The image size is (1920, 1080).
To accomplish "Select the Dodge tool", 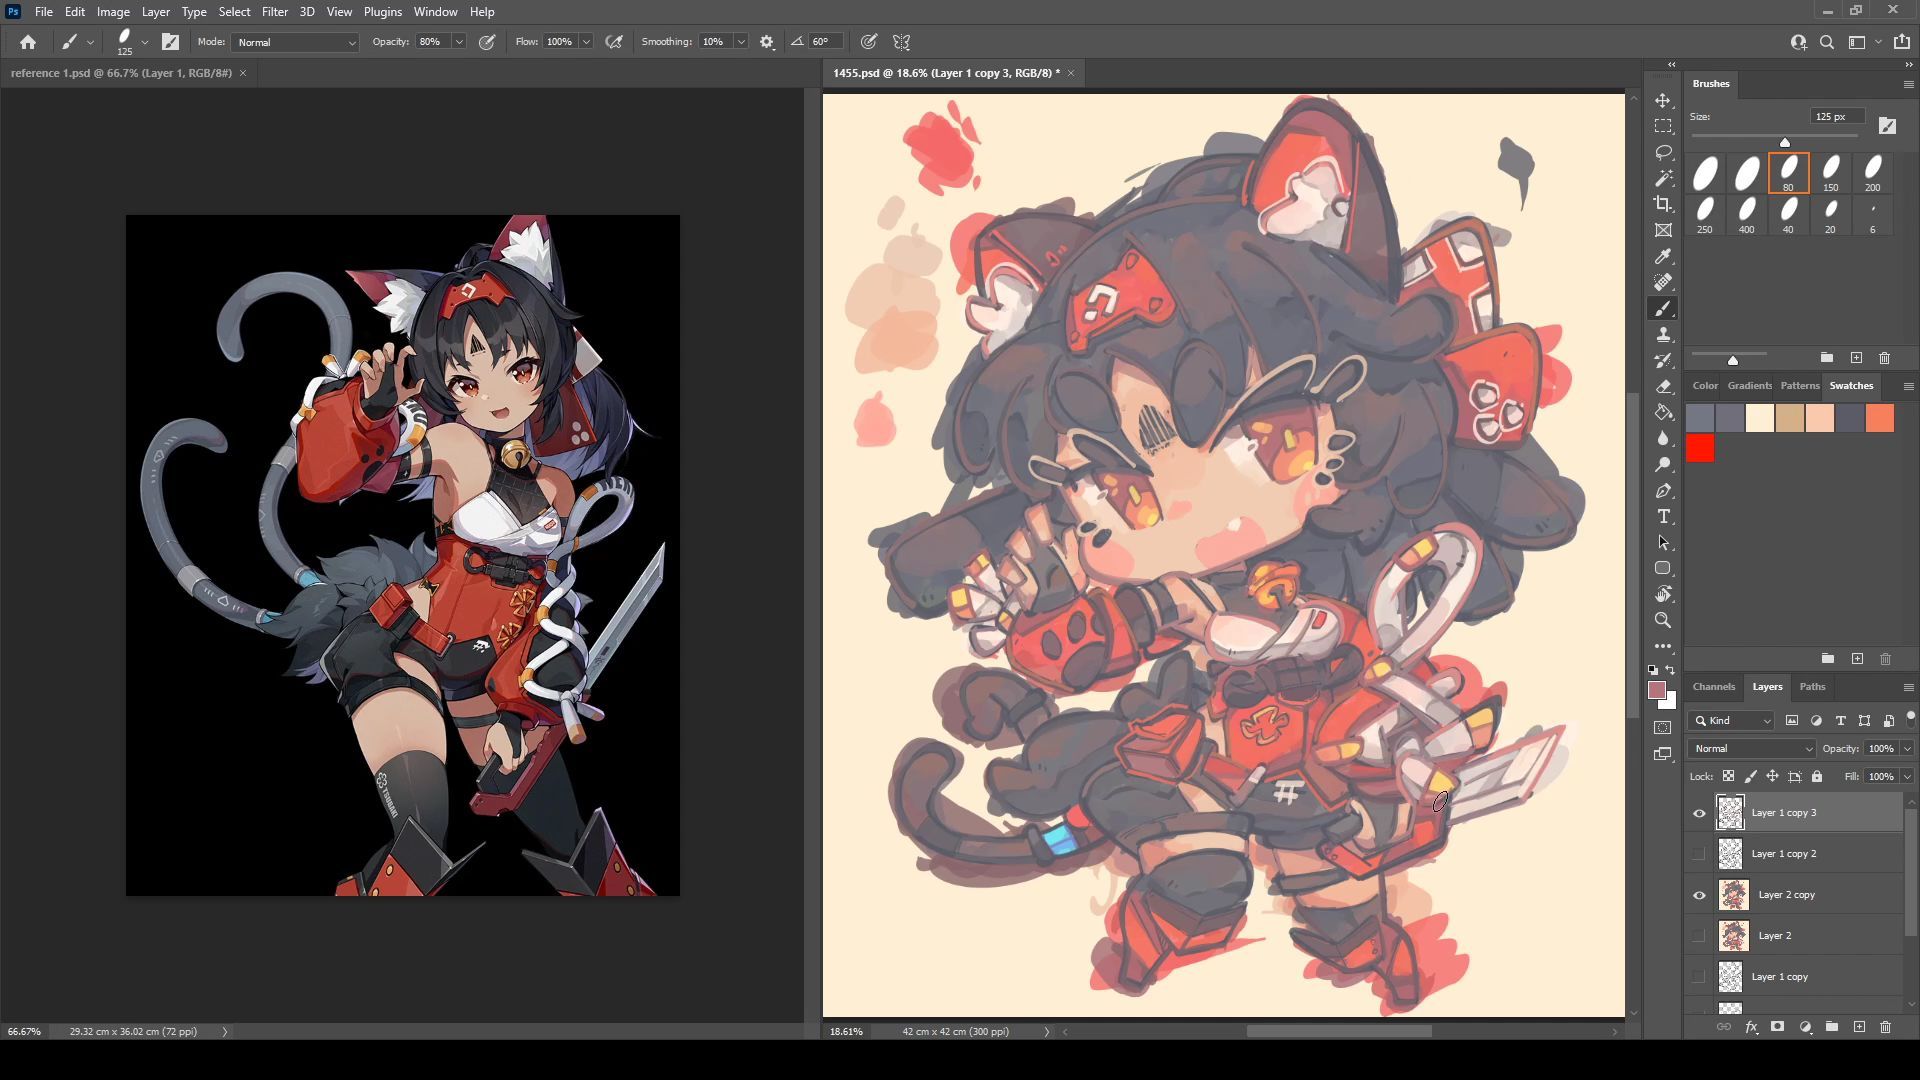I will tap(1663, 465).
